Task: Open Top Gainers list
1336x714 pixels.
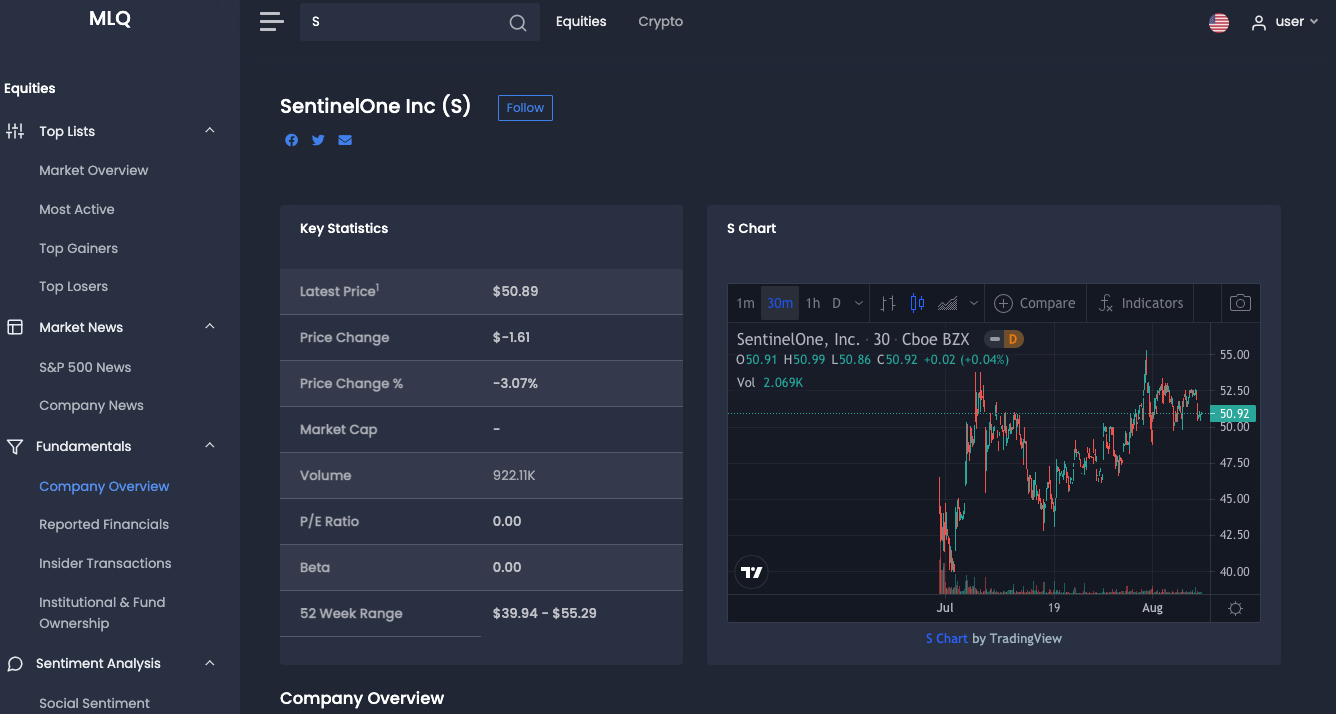Action: (x=78, y=248)
